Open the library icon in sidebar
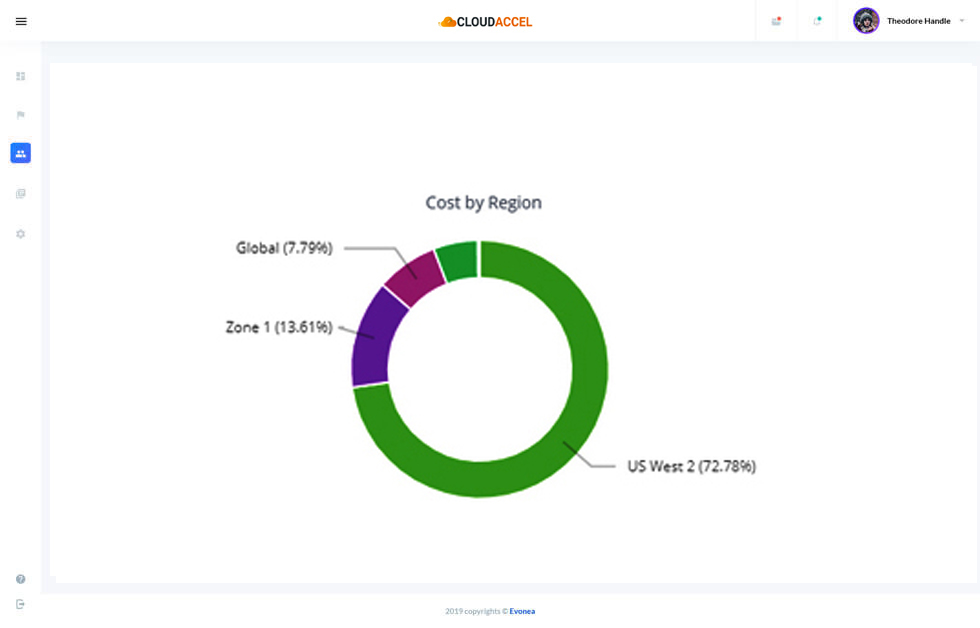The image size is (980, 628). 20,194
